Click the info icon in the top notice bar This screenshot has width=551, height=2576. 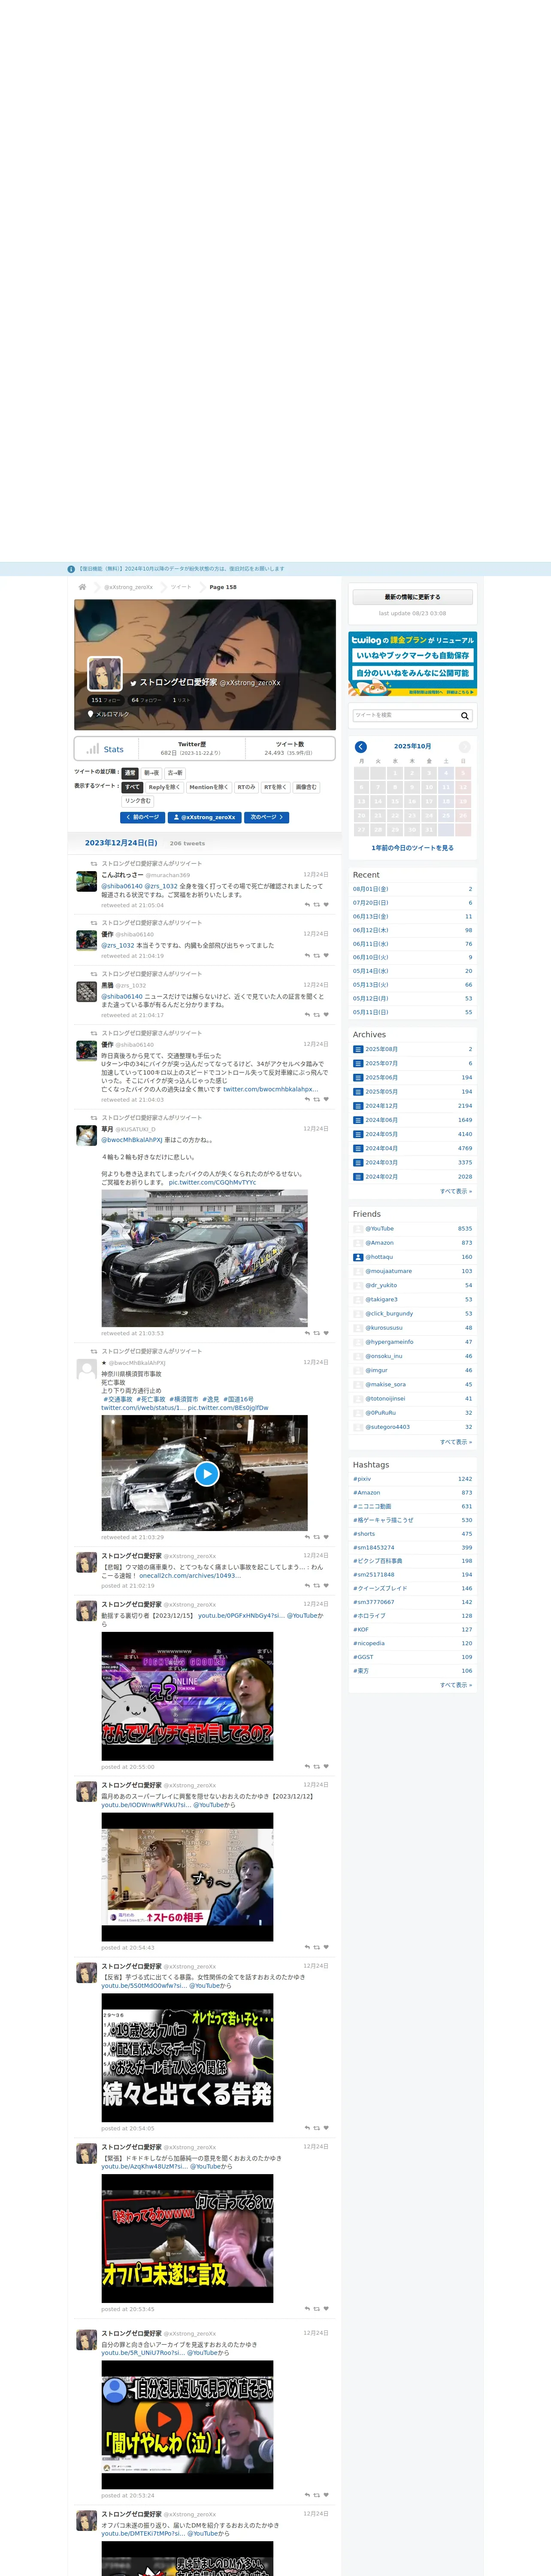71,569
